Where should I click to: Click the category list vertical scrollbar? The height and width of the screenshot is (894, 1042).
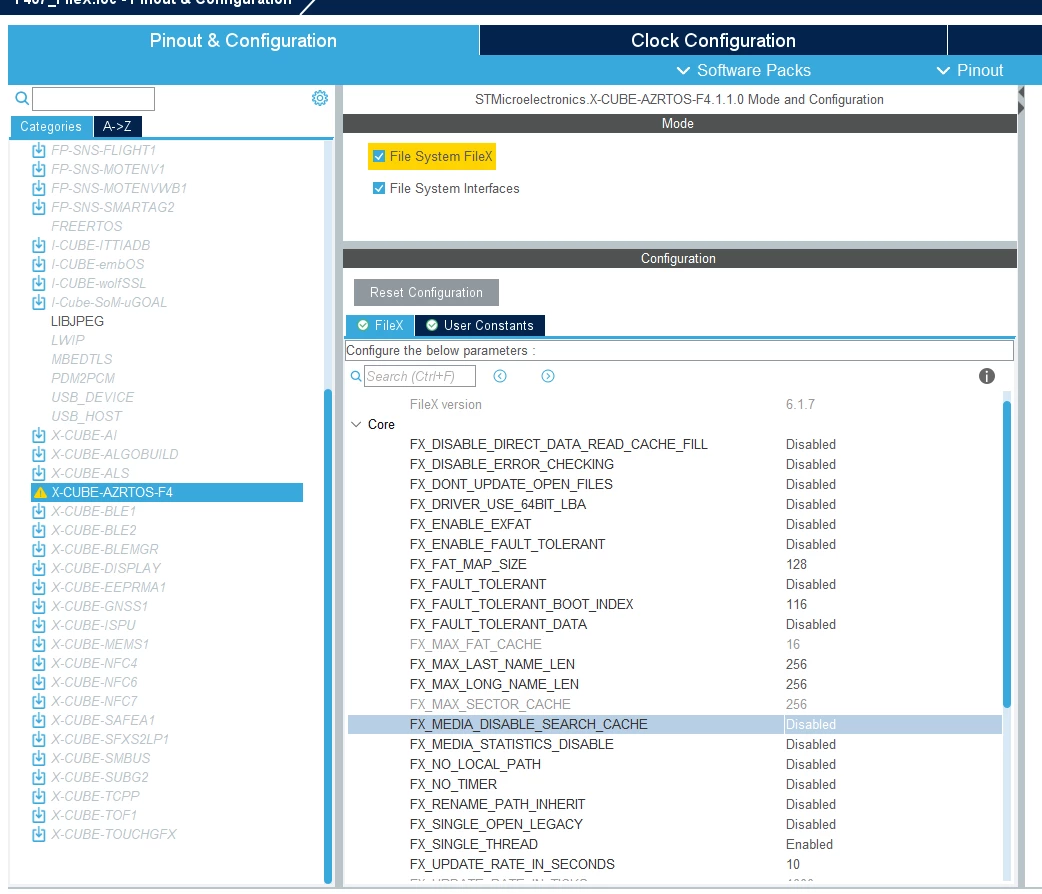point(328,635)
